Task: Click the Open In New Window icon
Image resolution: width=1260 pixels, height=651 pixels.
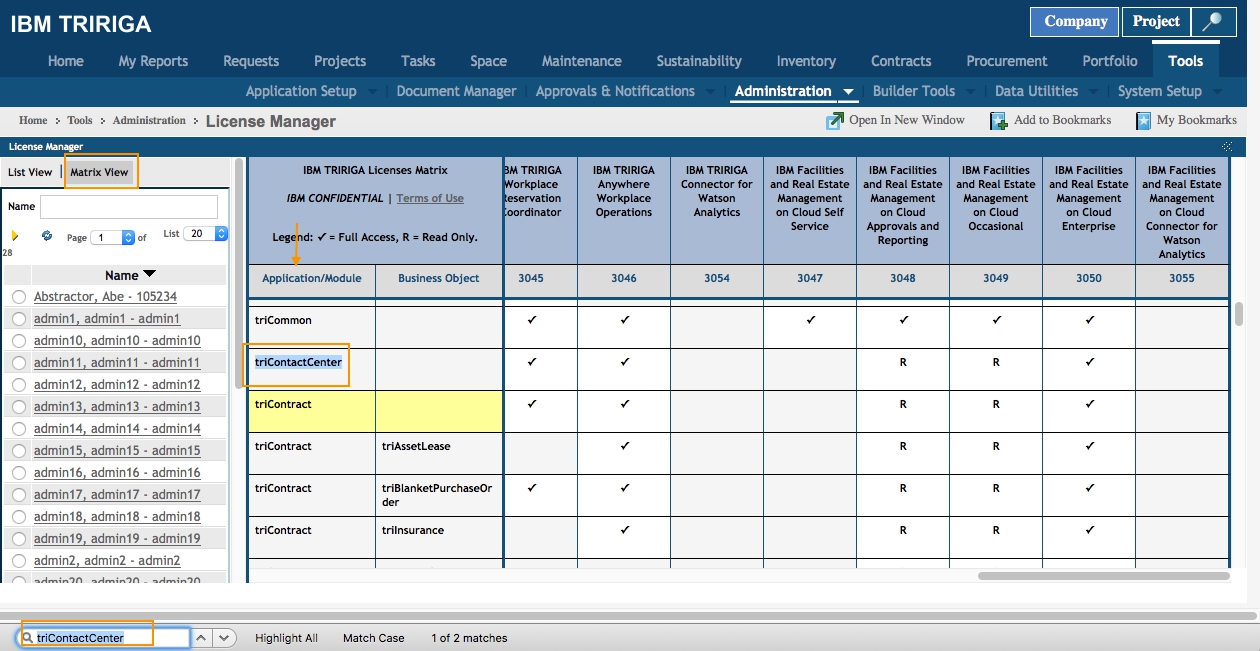Action: tap(835, 121)
